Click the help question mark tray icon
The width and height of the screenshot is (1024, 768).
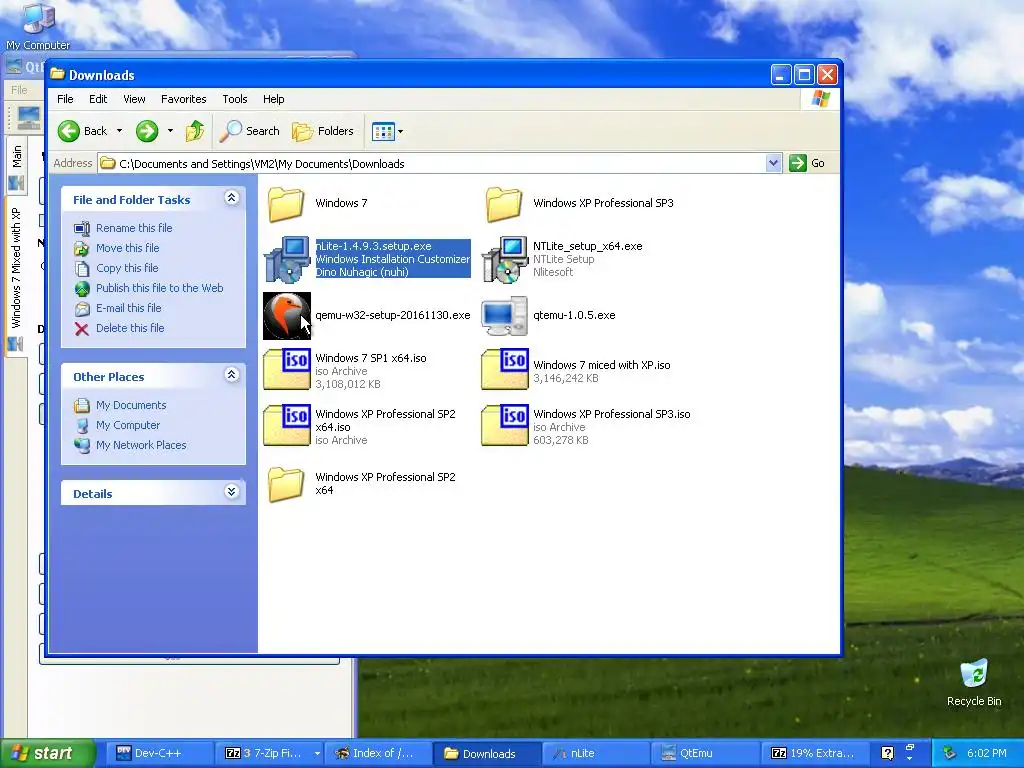click(x=887, y=754)
